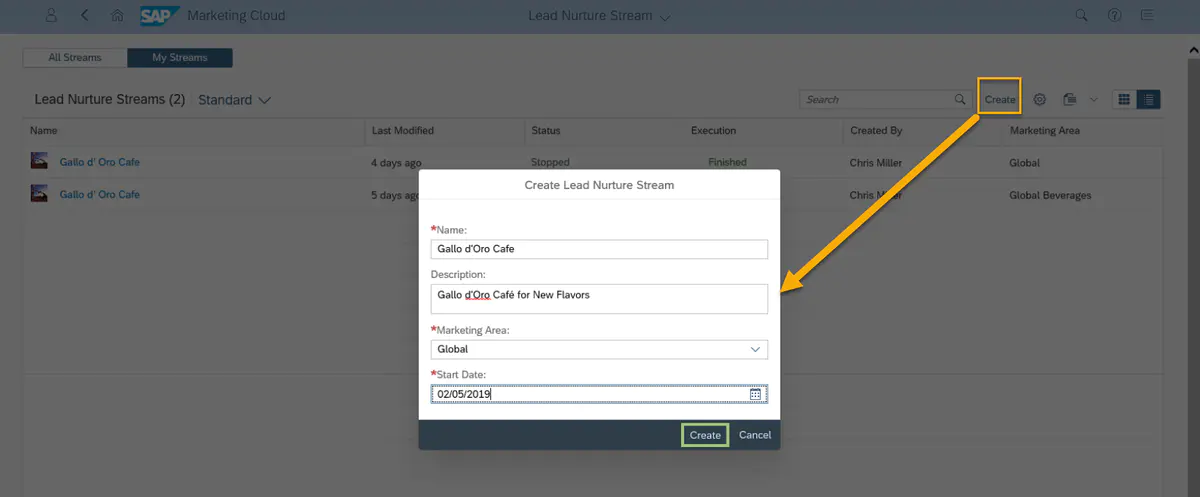
Task: Click the "Global Beverages" cell
Action: [x=1051, y=195]
